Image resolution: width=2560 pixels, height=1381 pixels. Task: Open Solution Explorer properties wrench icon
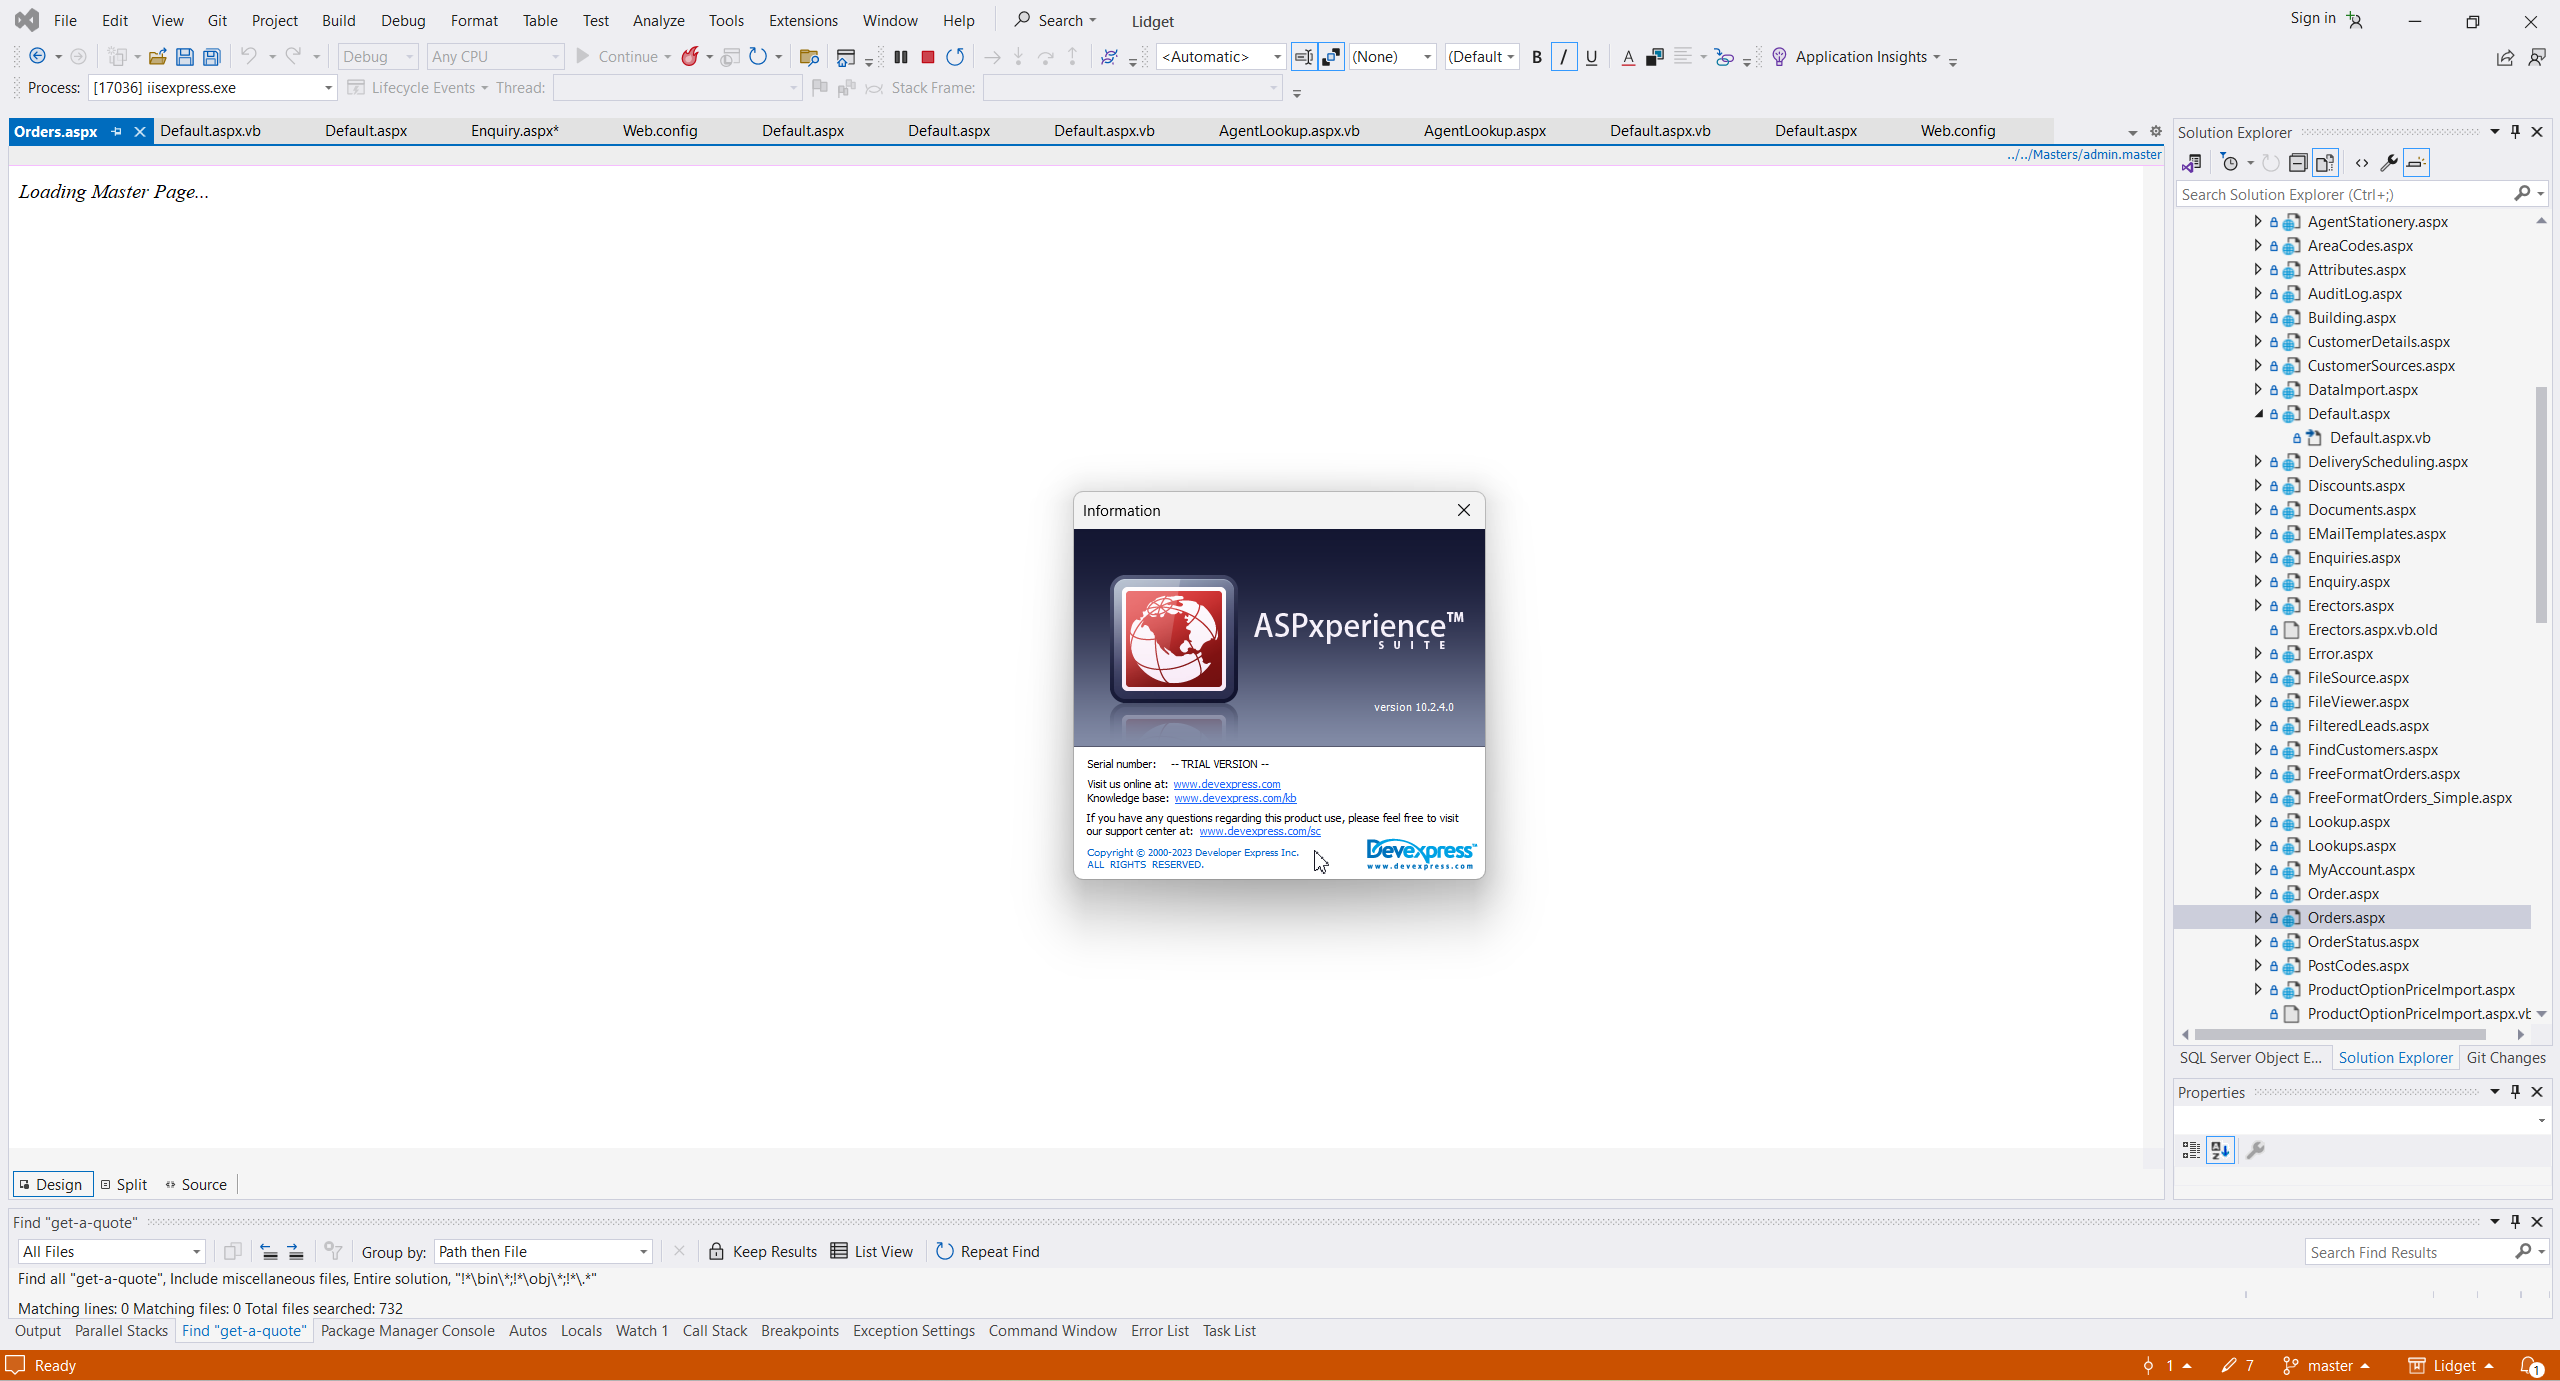[2388, 163]
